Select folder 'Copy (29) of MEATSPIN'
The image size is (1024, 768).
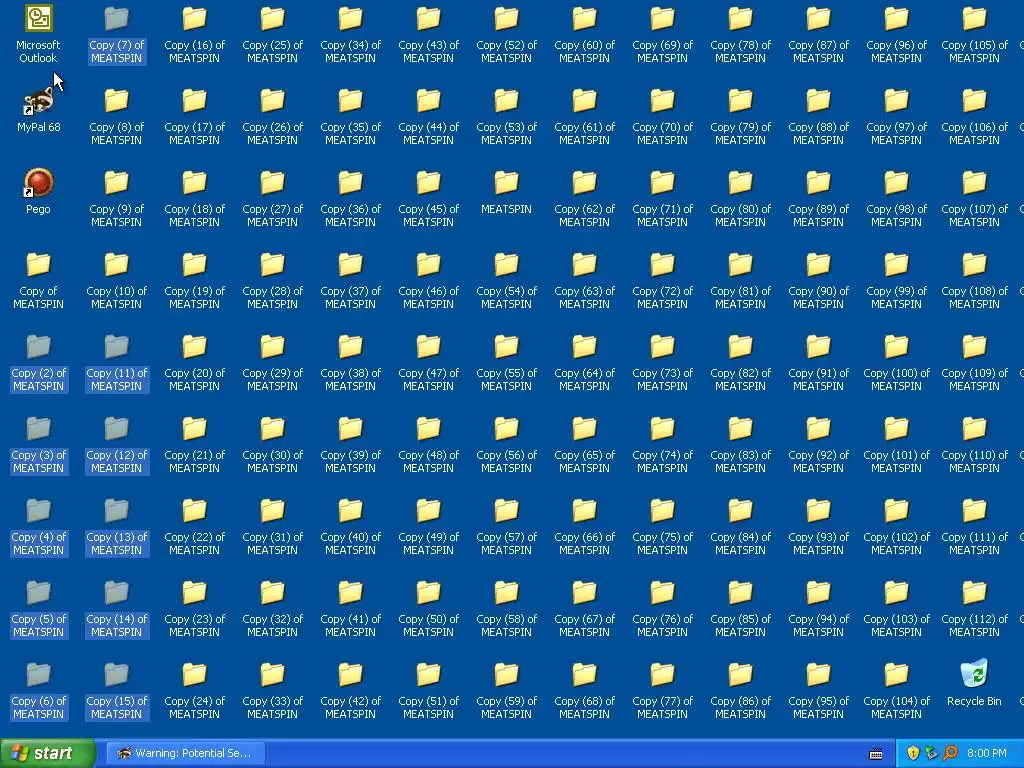point(272,362)
